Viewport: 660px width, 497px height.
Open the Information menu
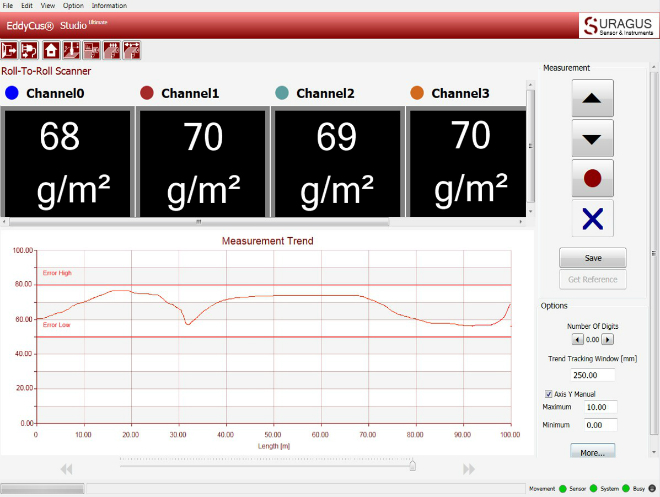109,5
